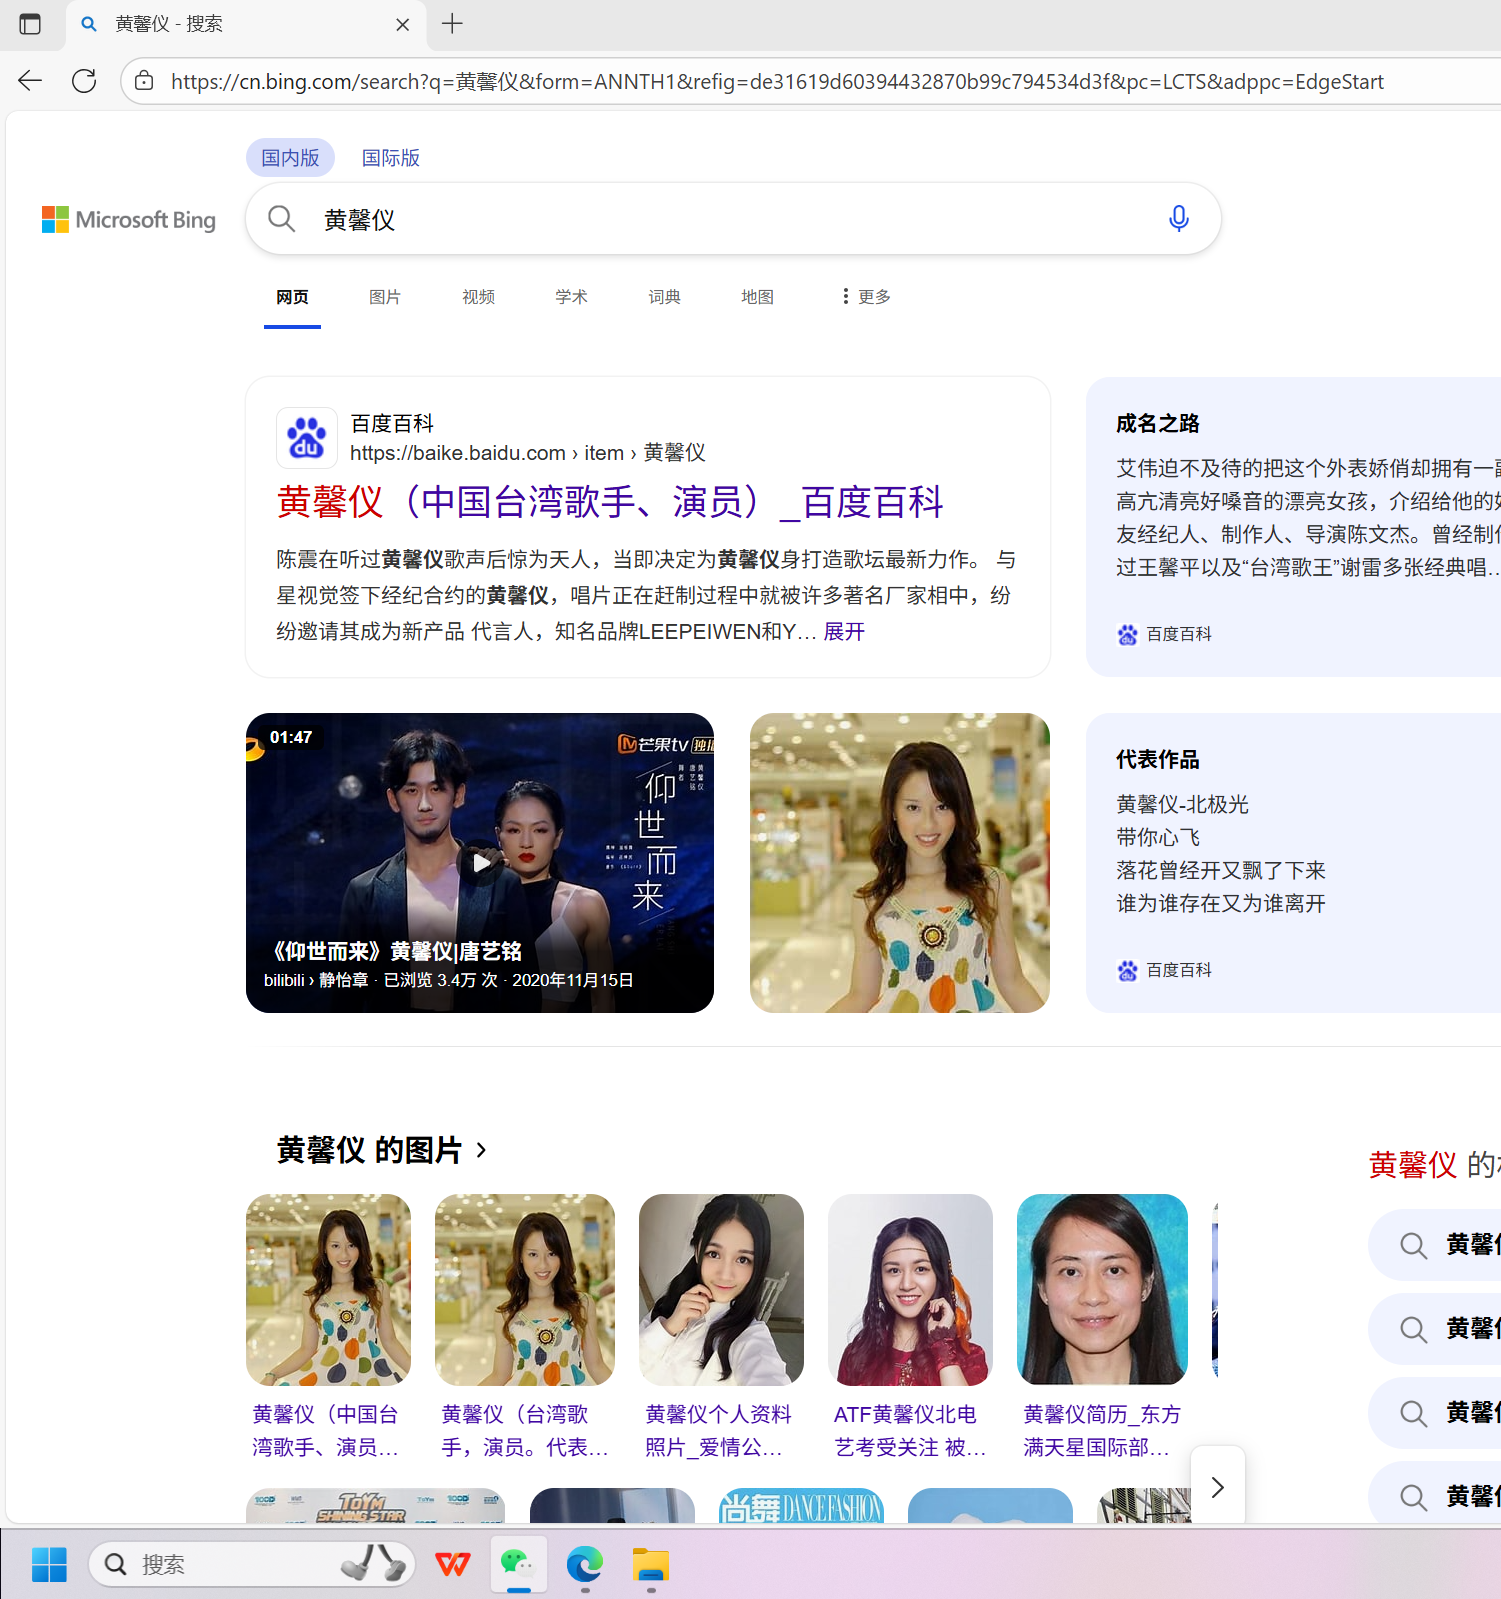Screen dimensions: 1501x1599
Task: Click the Microsoft Bing logo
Action: [129, 220]
